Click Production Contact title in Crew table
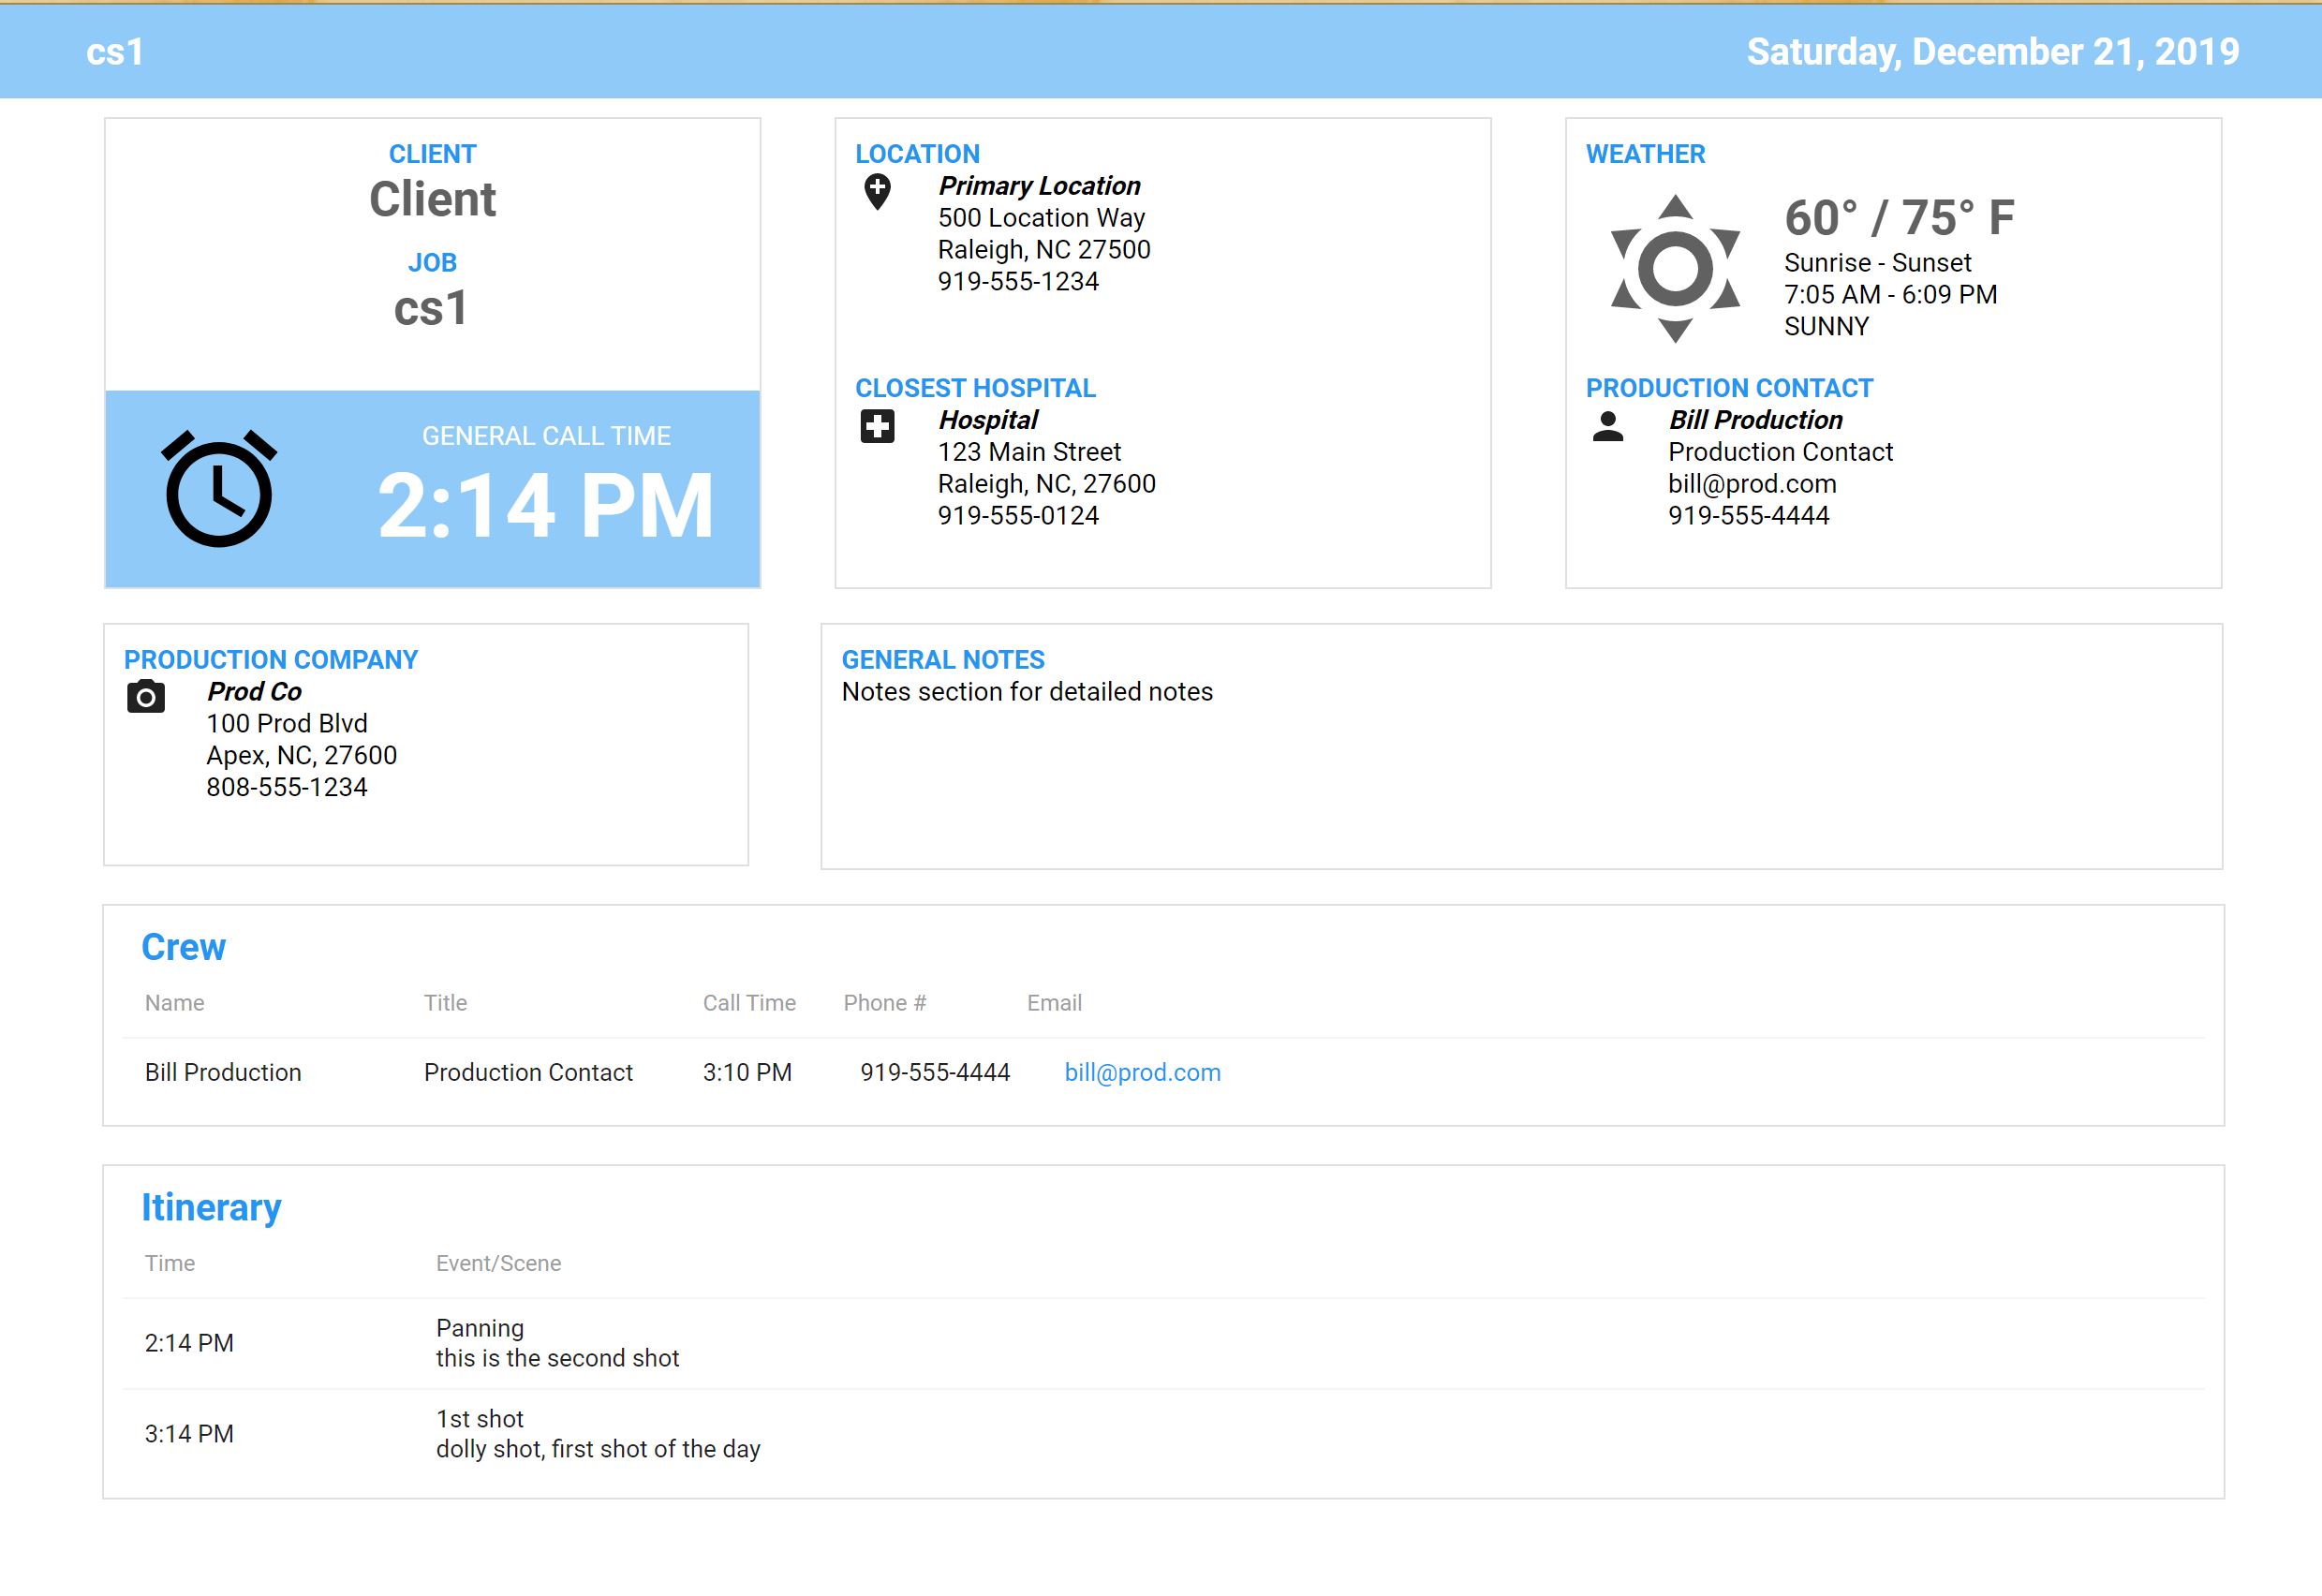Image resolution: width=2322 pixels, height=1596 pixels. pos(528,1072)
